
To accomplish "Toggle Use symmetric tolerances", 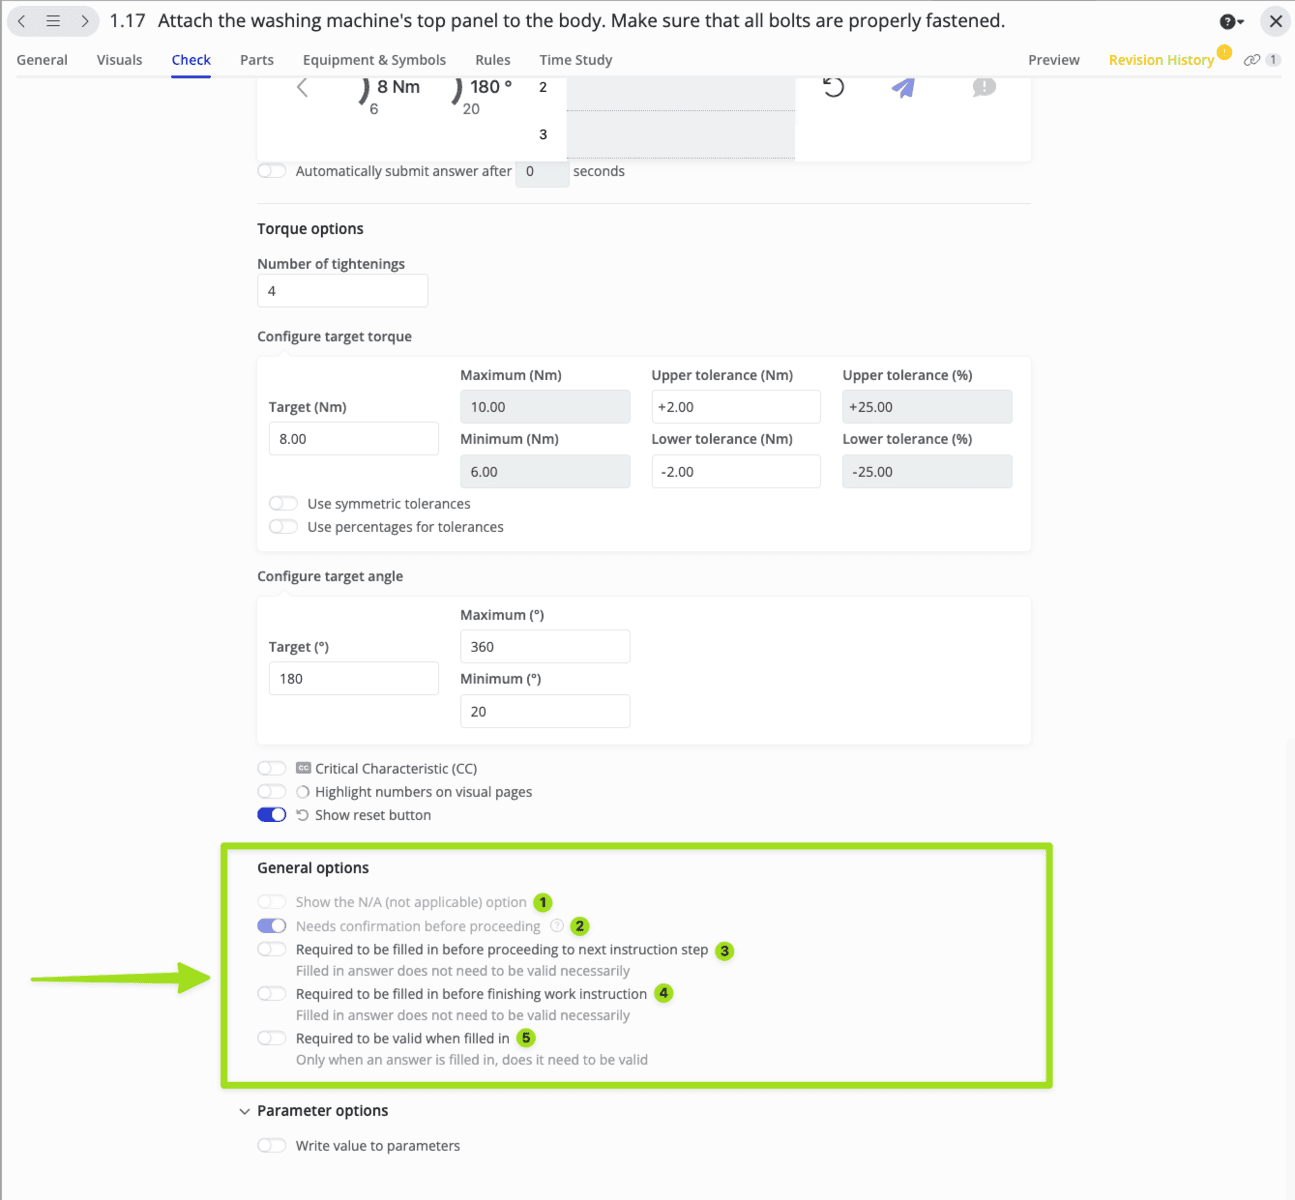I will click(283, 504).
